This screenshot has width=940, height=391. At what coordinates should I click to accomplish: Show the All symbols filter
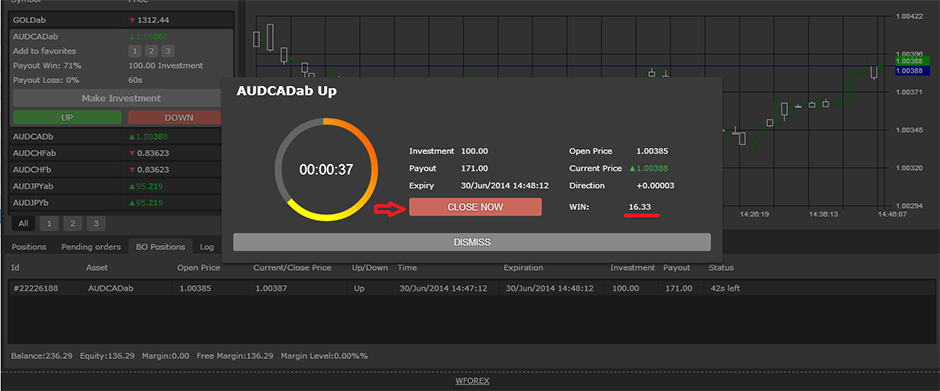pyautogui.click(x=23, y=224)
